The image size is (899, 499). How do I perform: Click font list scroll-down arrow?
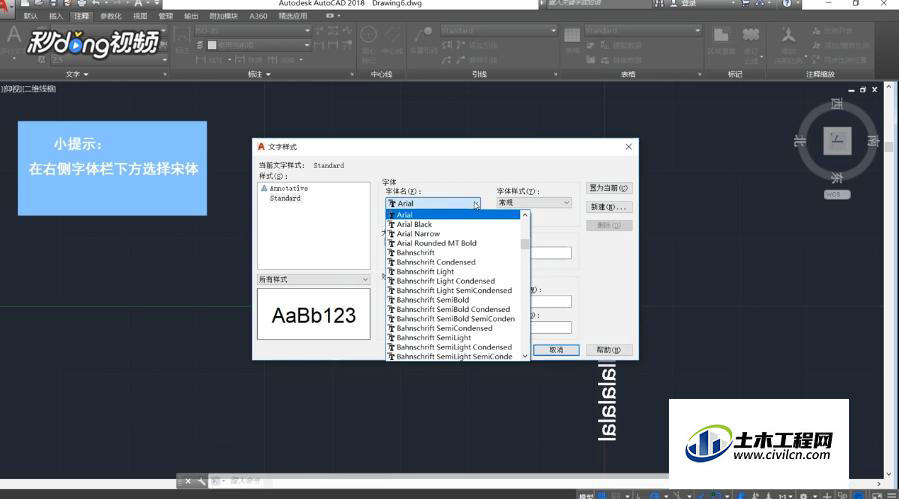point(525,356)
